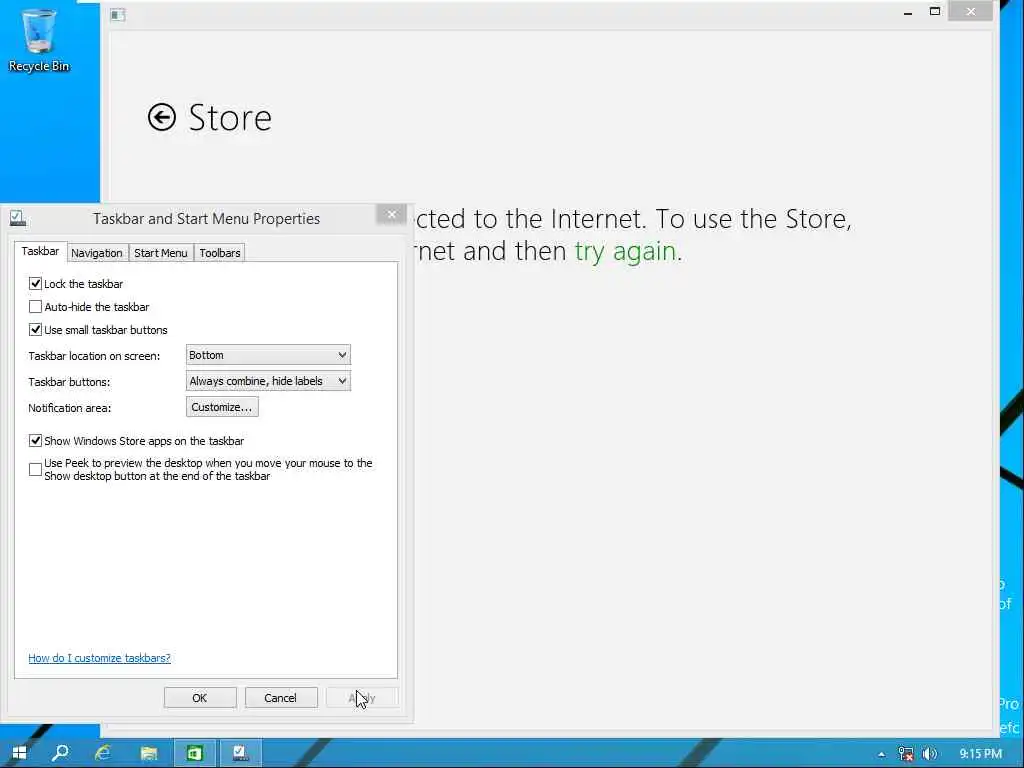Open the Recycle Bin desktop icon
Image resolution: width=1024 pixels, height=768 pixels.
39,39
